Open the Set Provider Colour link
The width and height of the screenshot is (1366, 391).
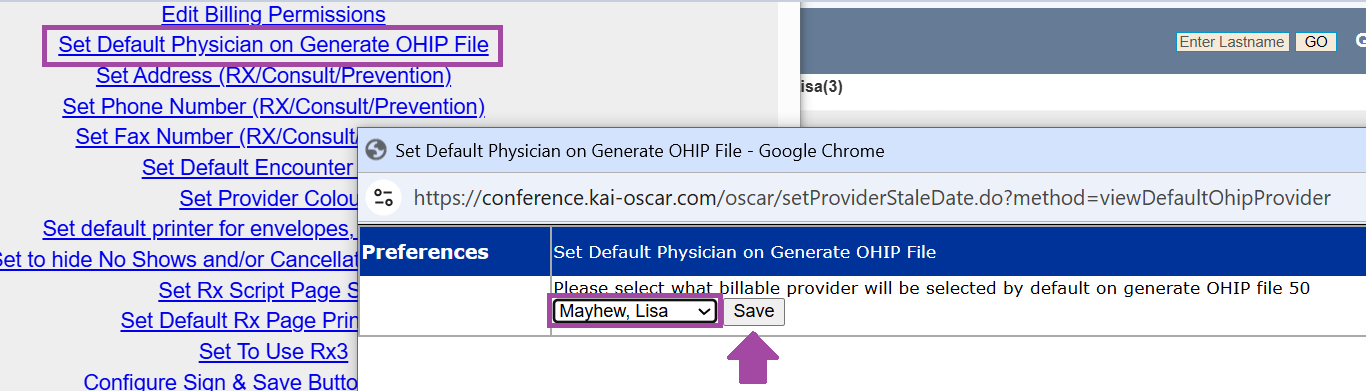[x=268, y=198]
